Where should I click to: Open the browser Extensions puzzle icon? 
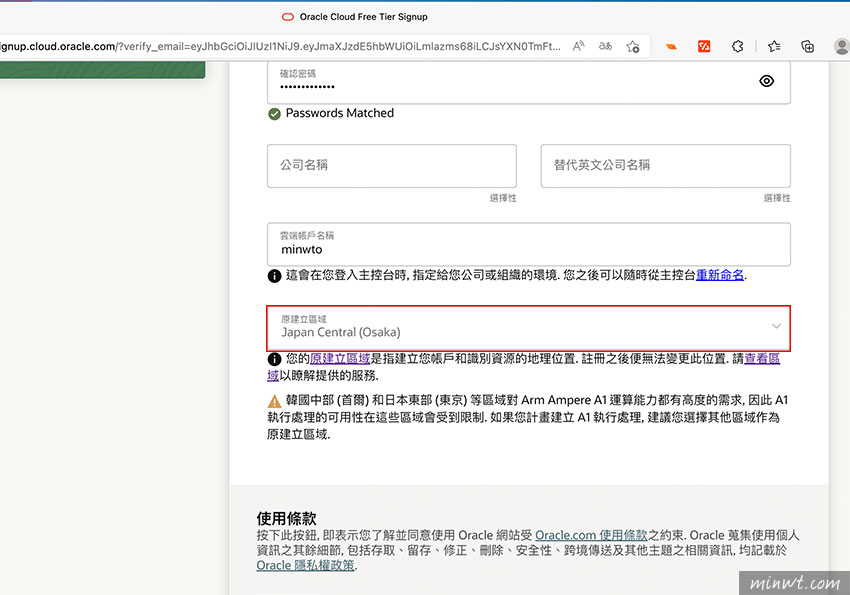[737, 47]
